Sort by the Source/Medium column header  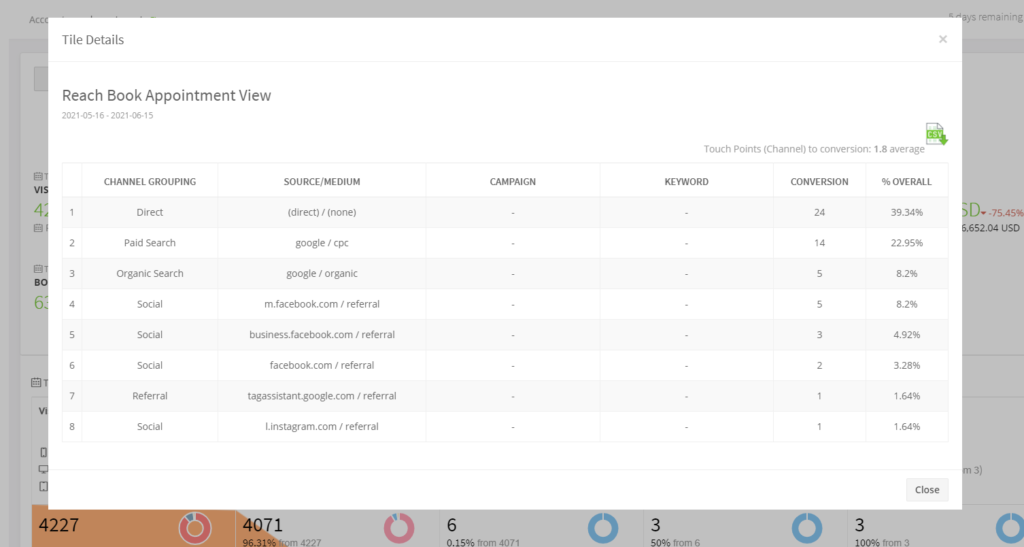(322, 182)
